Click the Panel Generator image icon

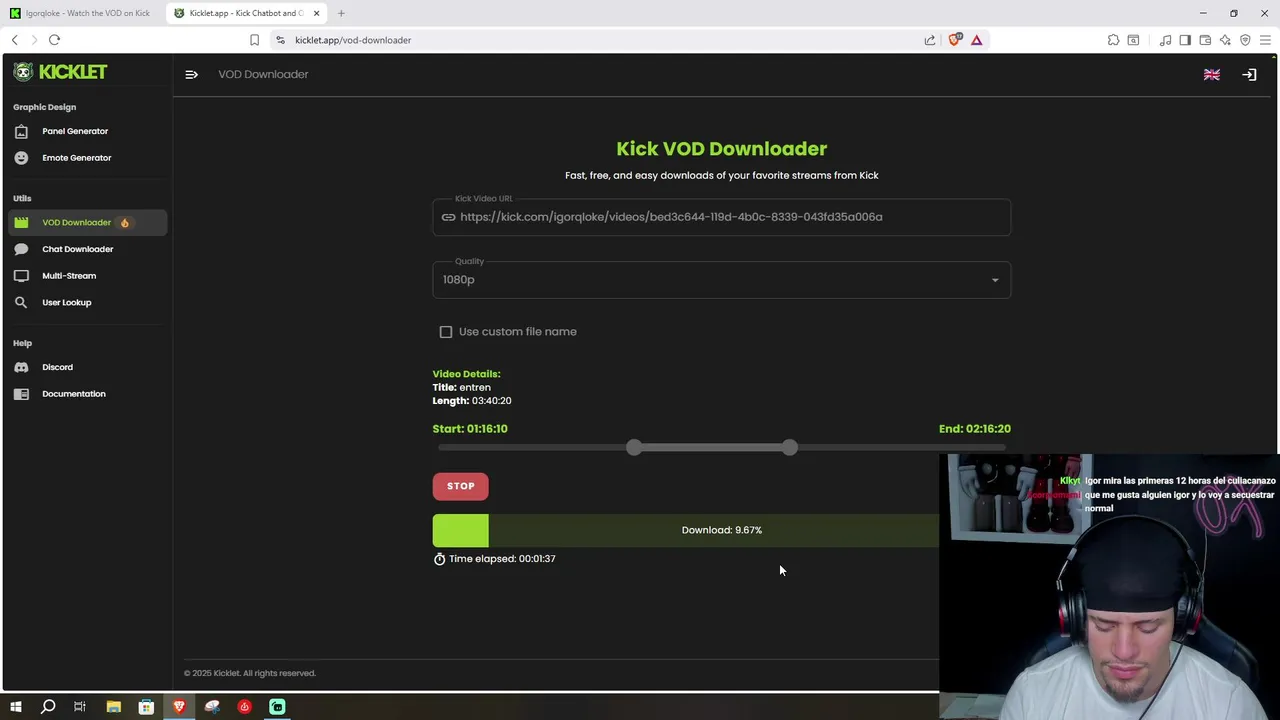[x=21, y=131]
